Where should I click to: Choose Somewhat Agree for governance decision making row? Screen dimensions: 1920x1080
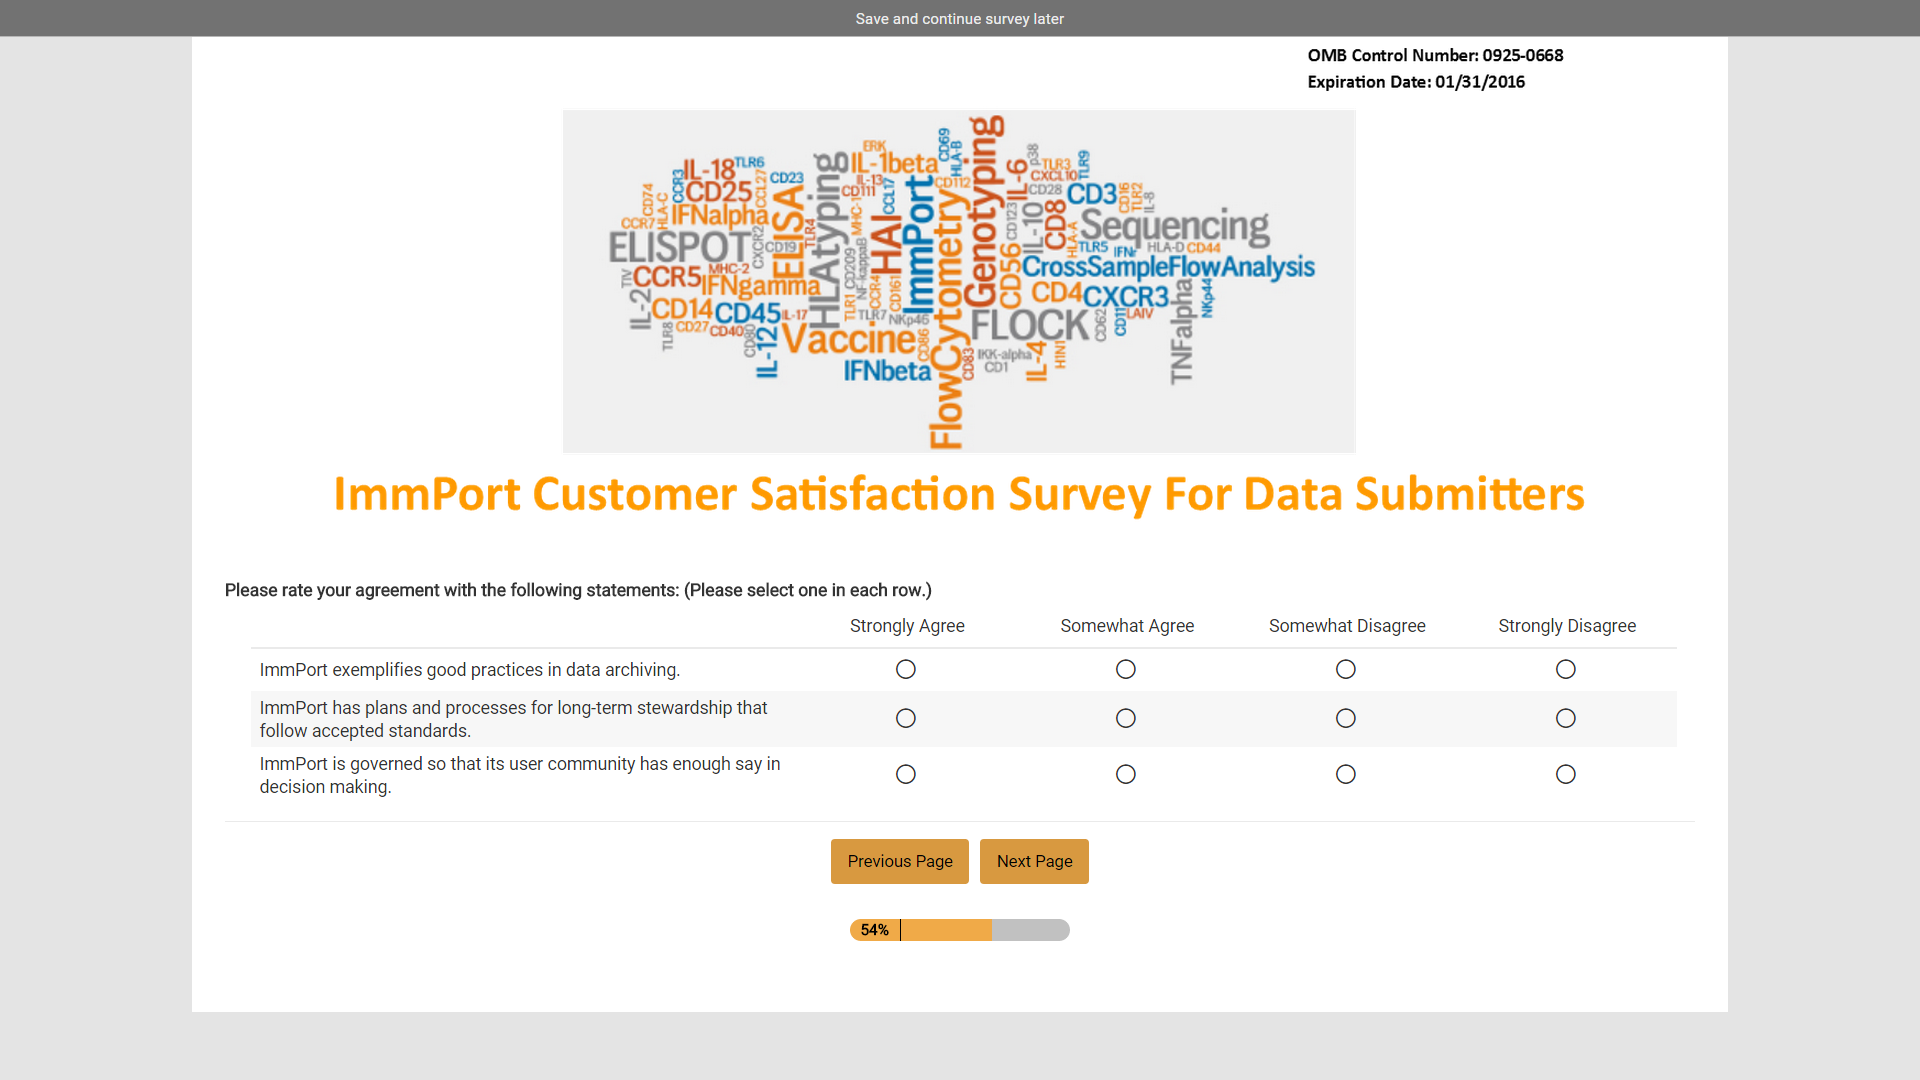(x=1126, y=774)
